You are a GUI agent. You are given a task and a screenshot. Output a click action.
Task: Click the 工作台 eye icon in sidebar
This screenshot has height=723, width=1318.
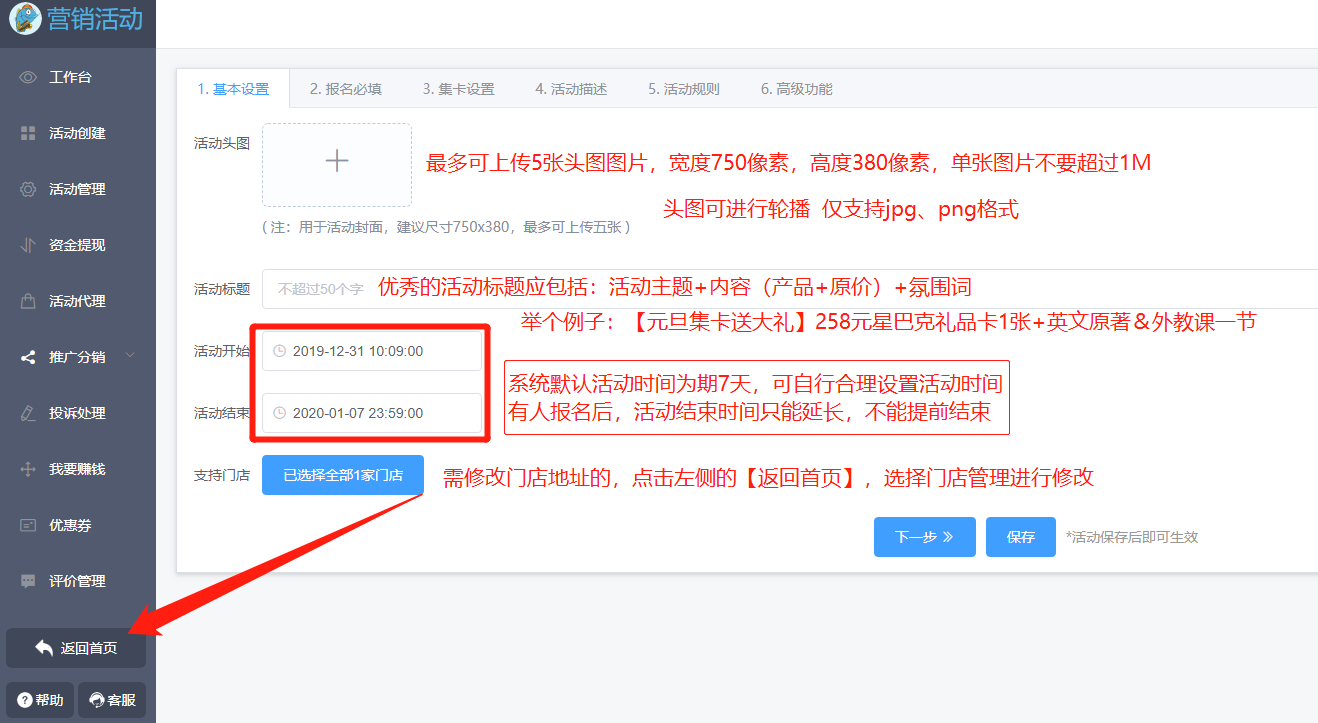pyautogui.click(x=28, y=77)
